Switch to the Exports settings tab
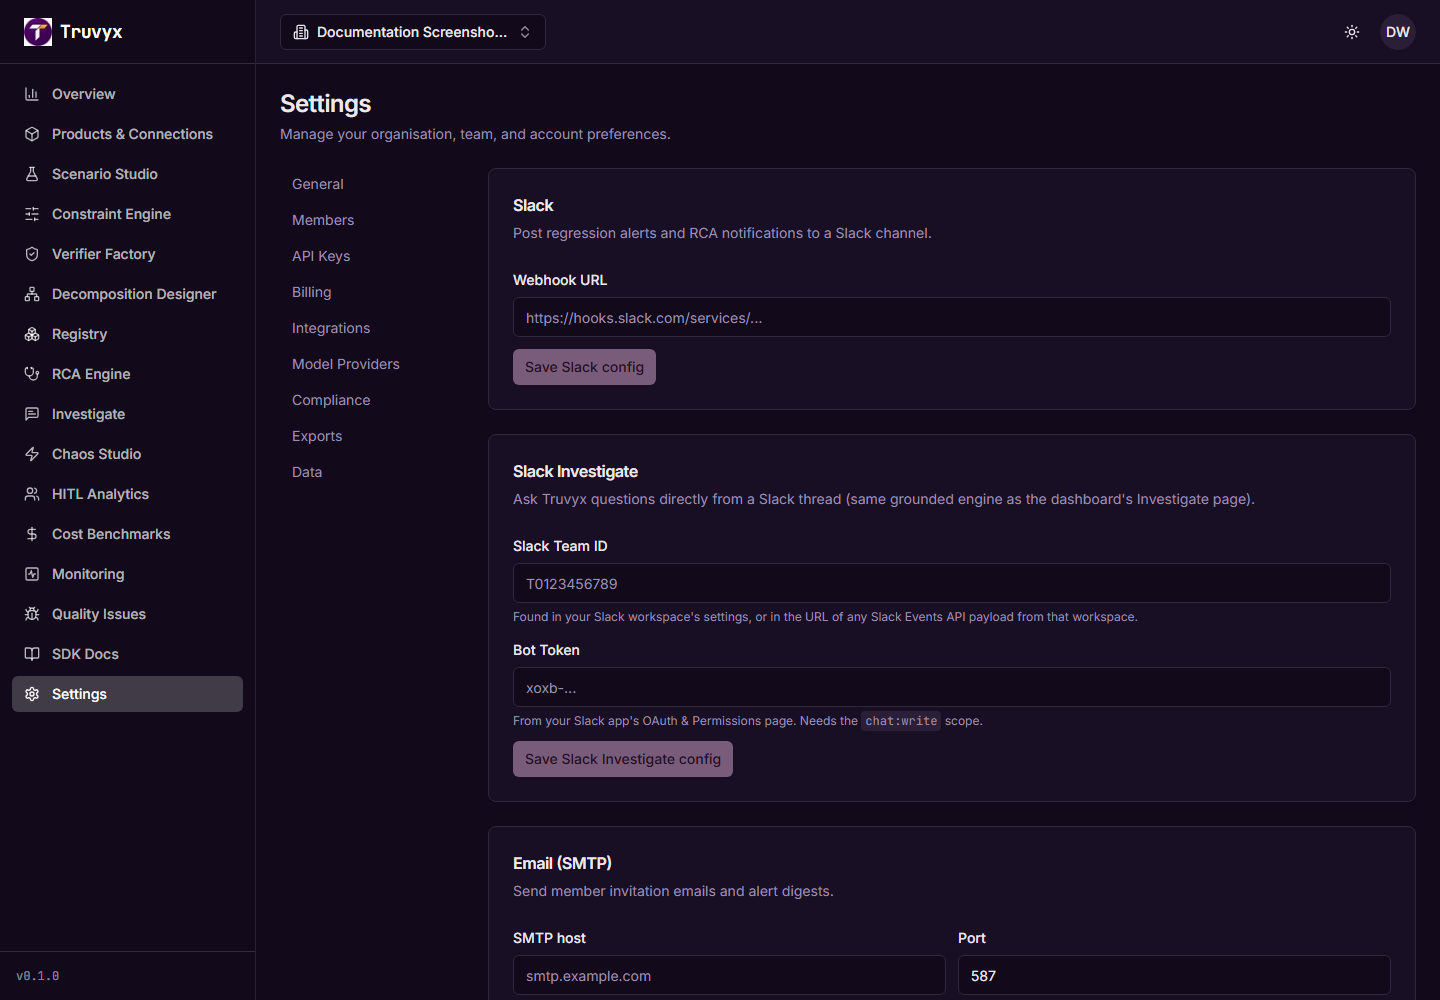1440x1000 pixels. pos(317,436)
